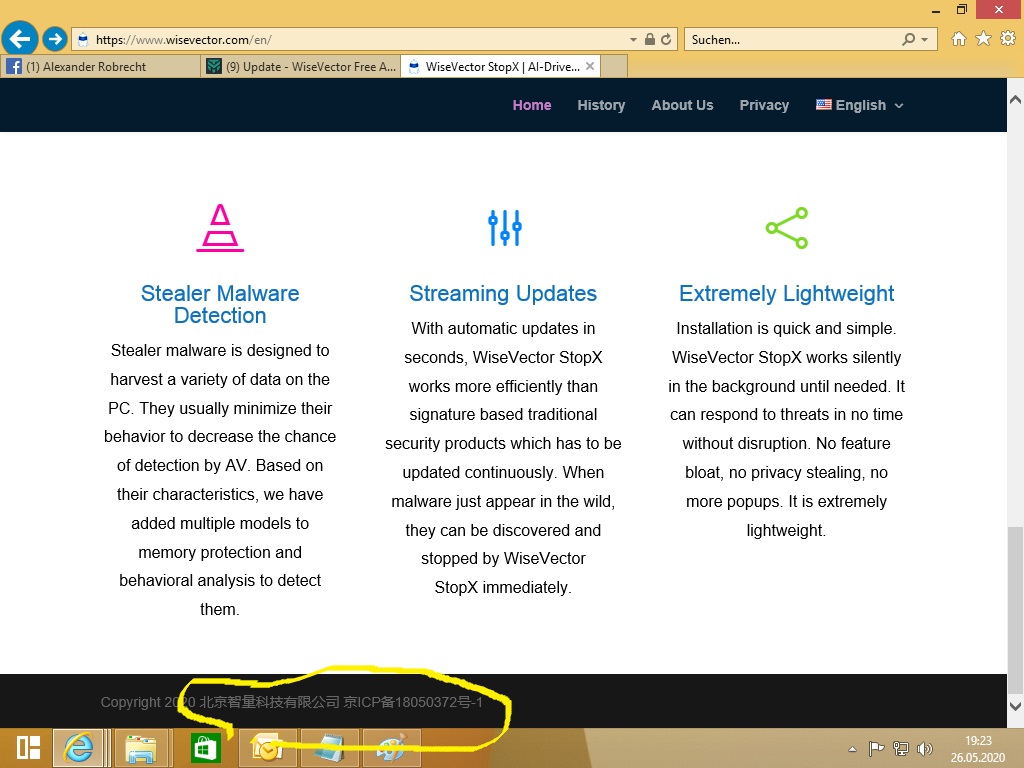Click the padlock security icon
This screenshot has height=768, width=1024.
pyautogui.click(x=650, y=39)
